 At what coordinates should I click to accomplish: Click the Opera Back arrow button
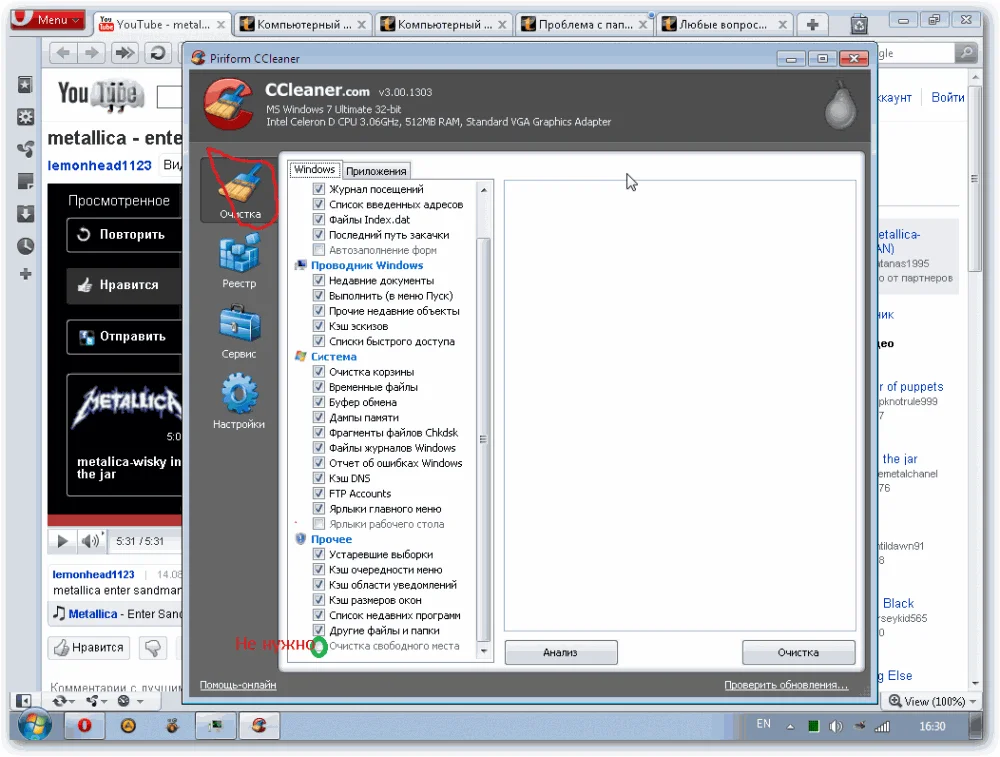pyautogui.click(x=62, y=53)
